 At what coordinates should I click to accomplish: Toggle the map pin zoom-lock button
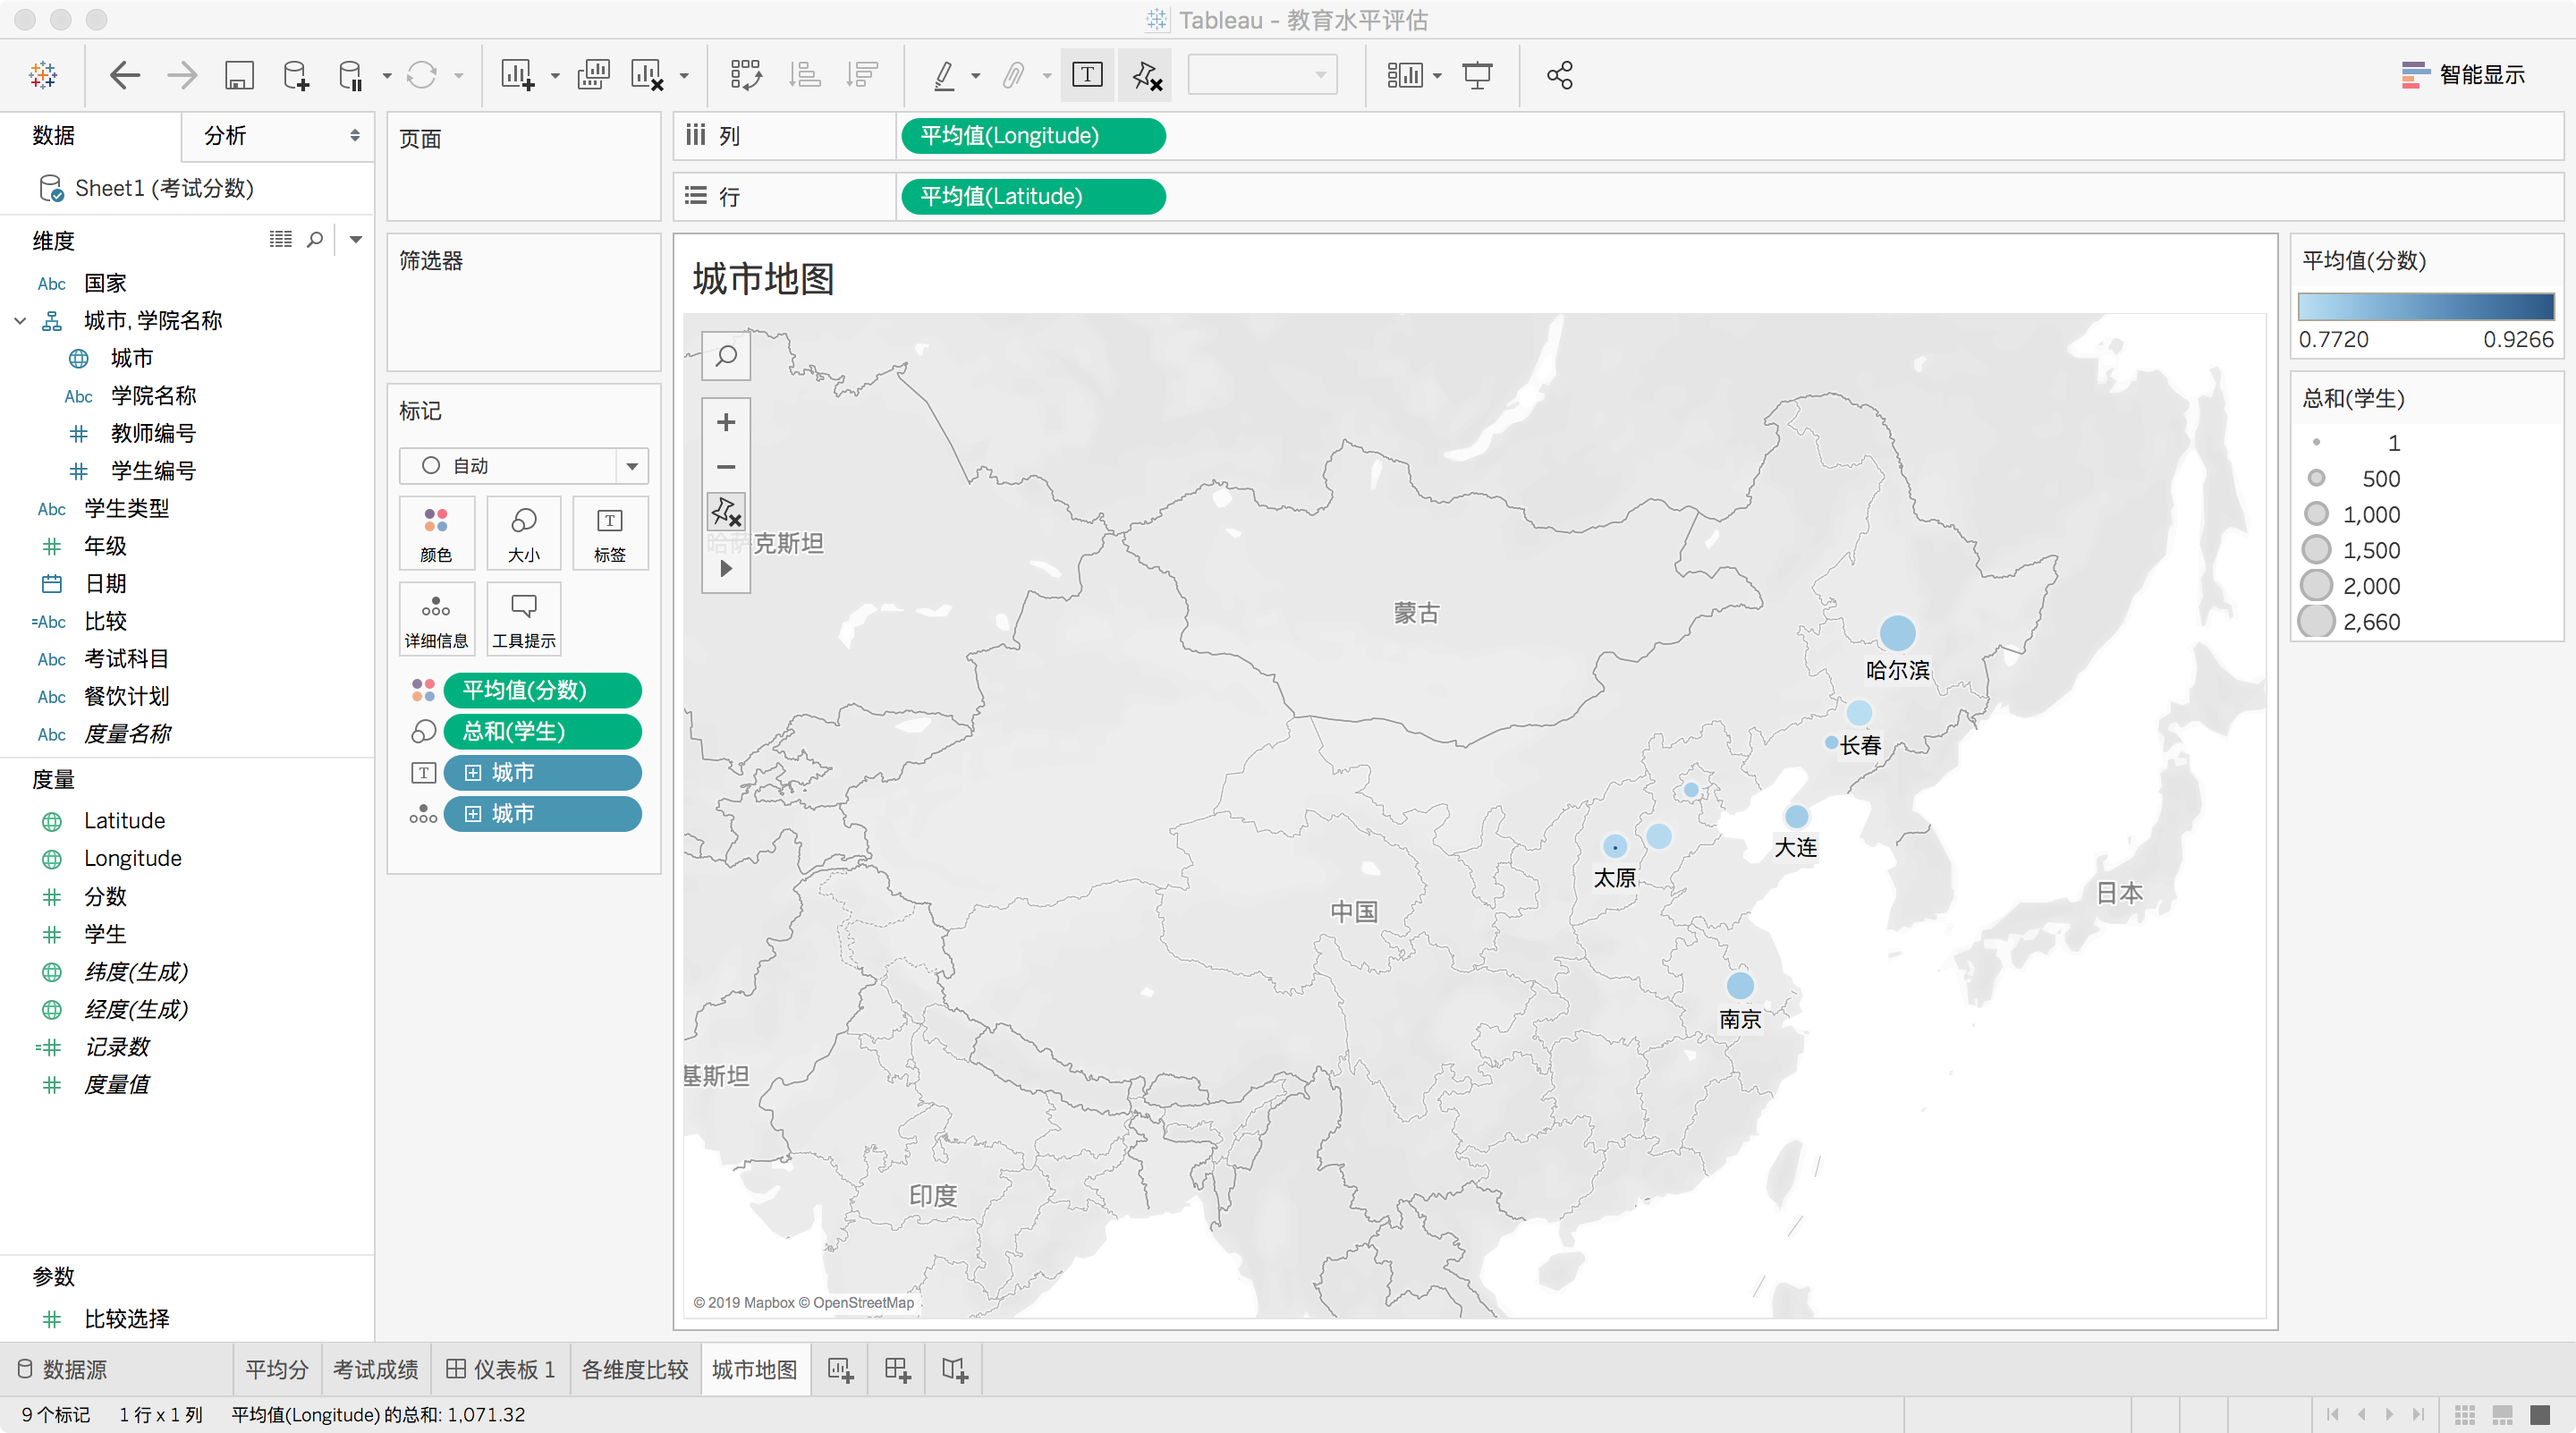[727, 511]
